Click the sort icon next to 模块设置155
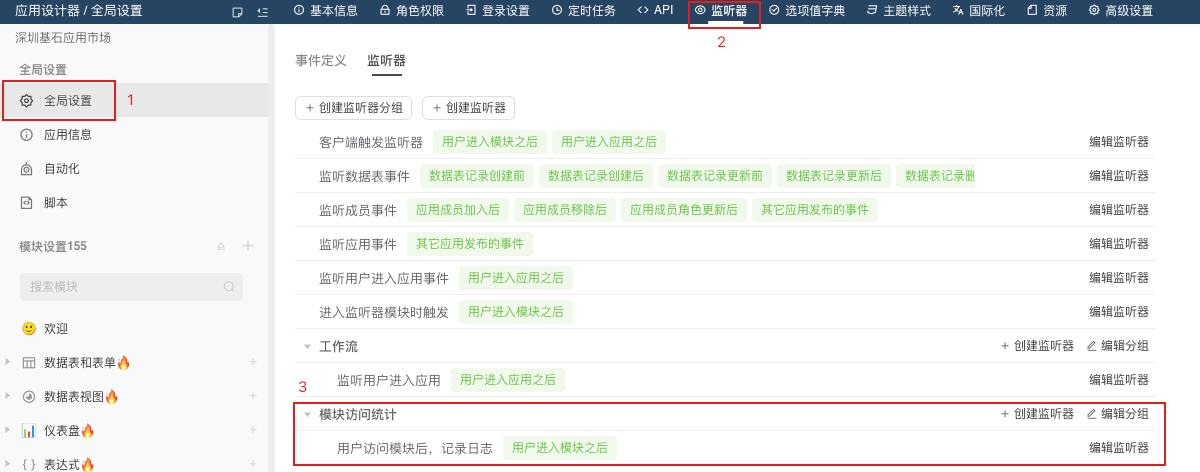 pyautogui.click(x=221, y=246)
